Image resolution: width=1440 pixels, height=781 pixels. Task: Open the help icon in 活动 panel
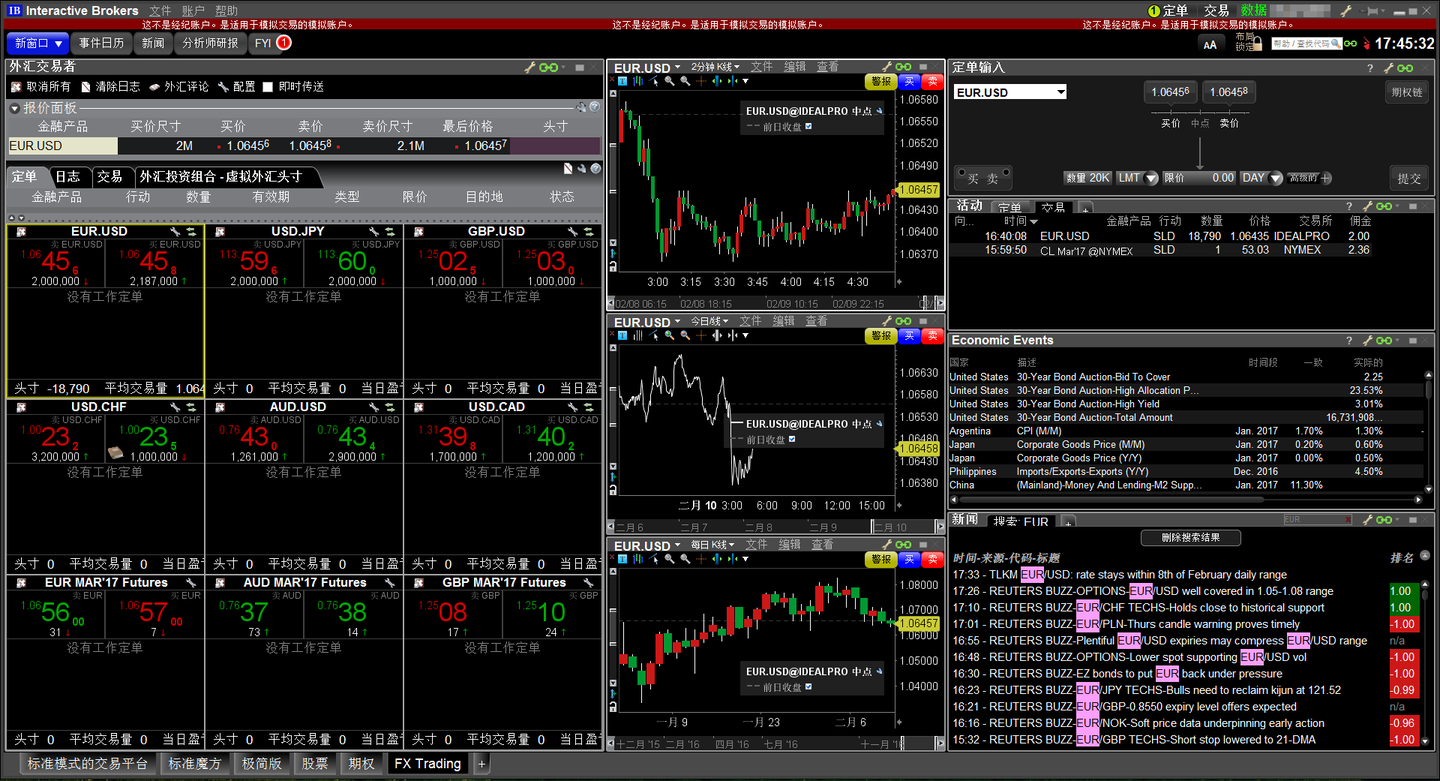1350,206
